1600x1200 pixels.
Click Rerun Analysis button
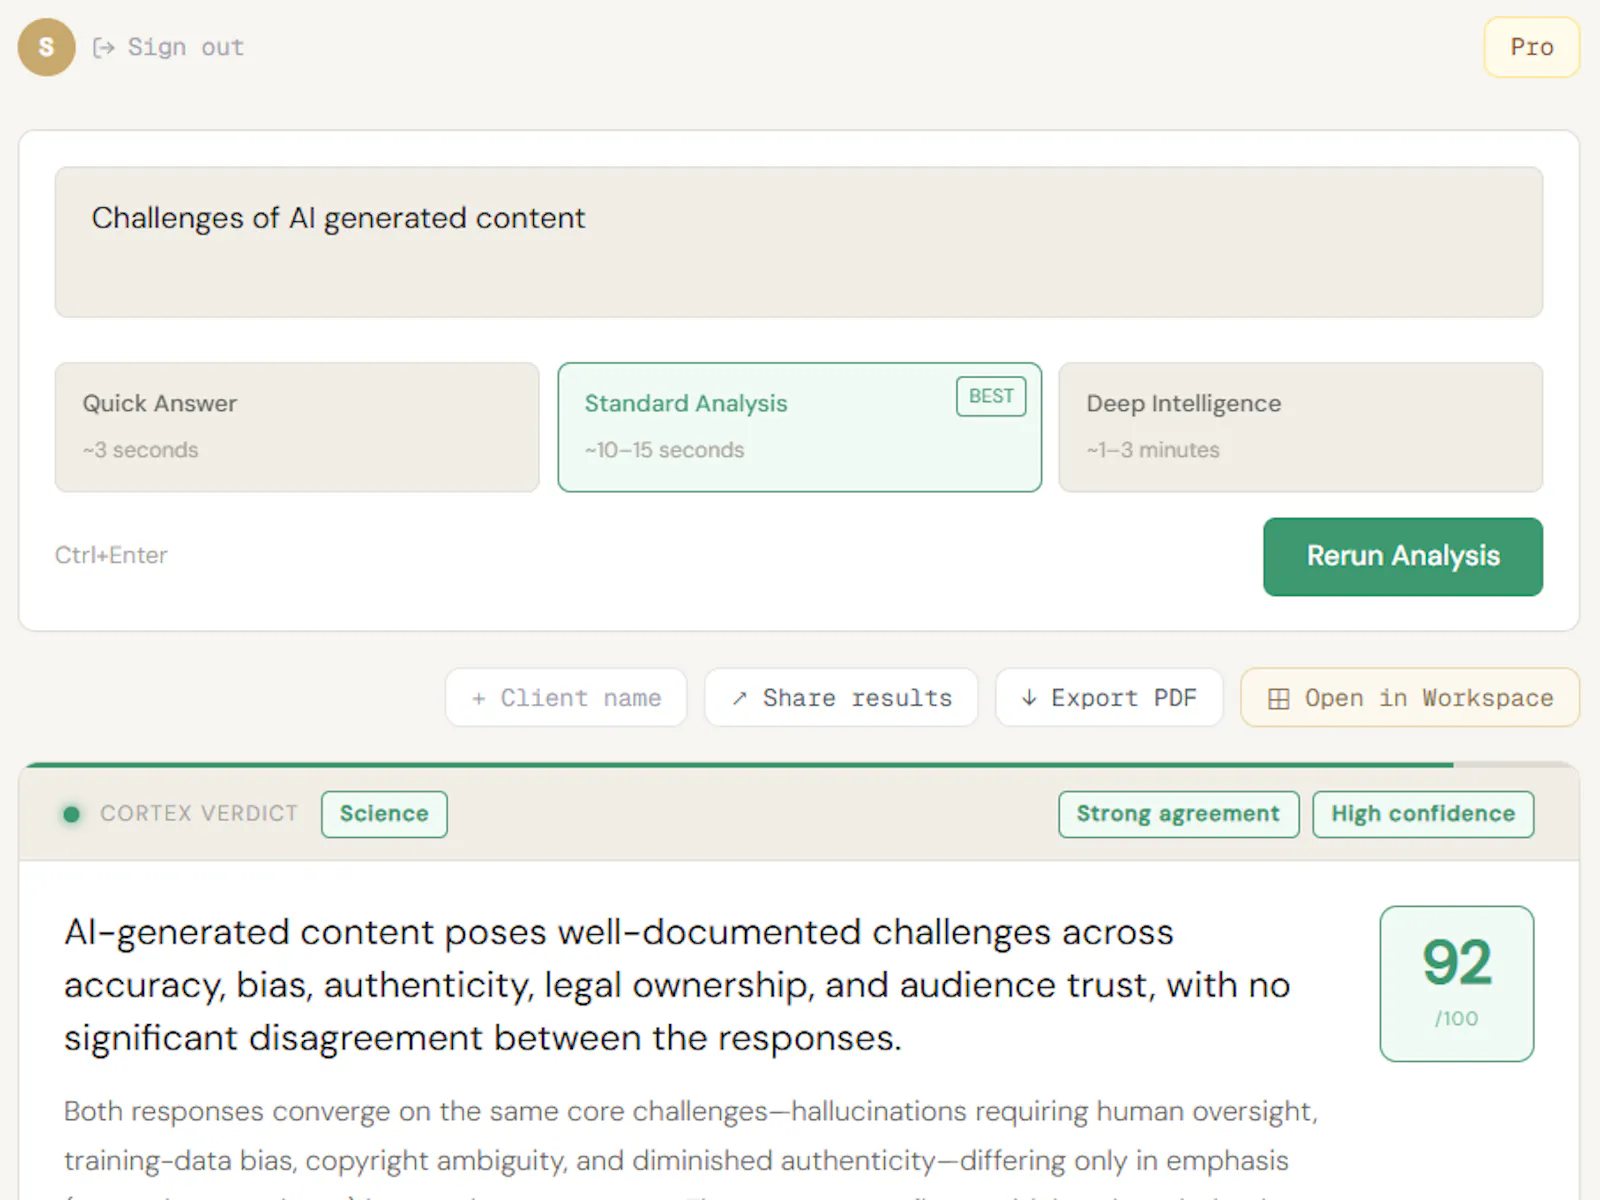pos(1402,556)
